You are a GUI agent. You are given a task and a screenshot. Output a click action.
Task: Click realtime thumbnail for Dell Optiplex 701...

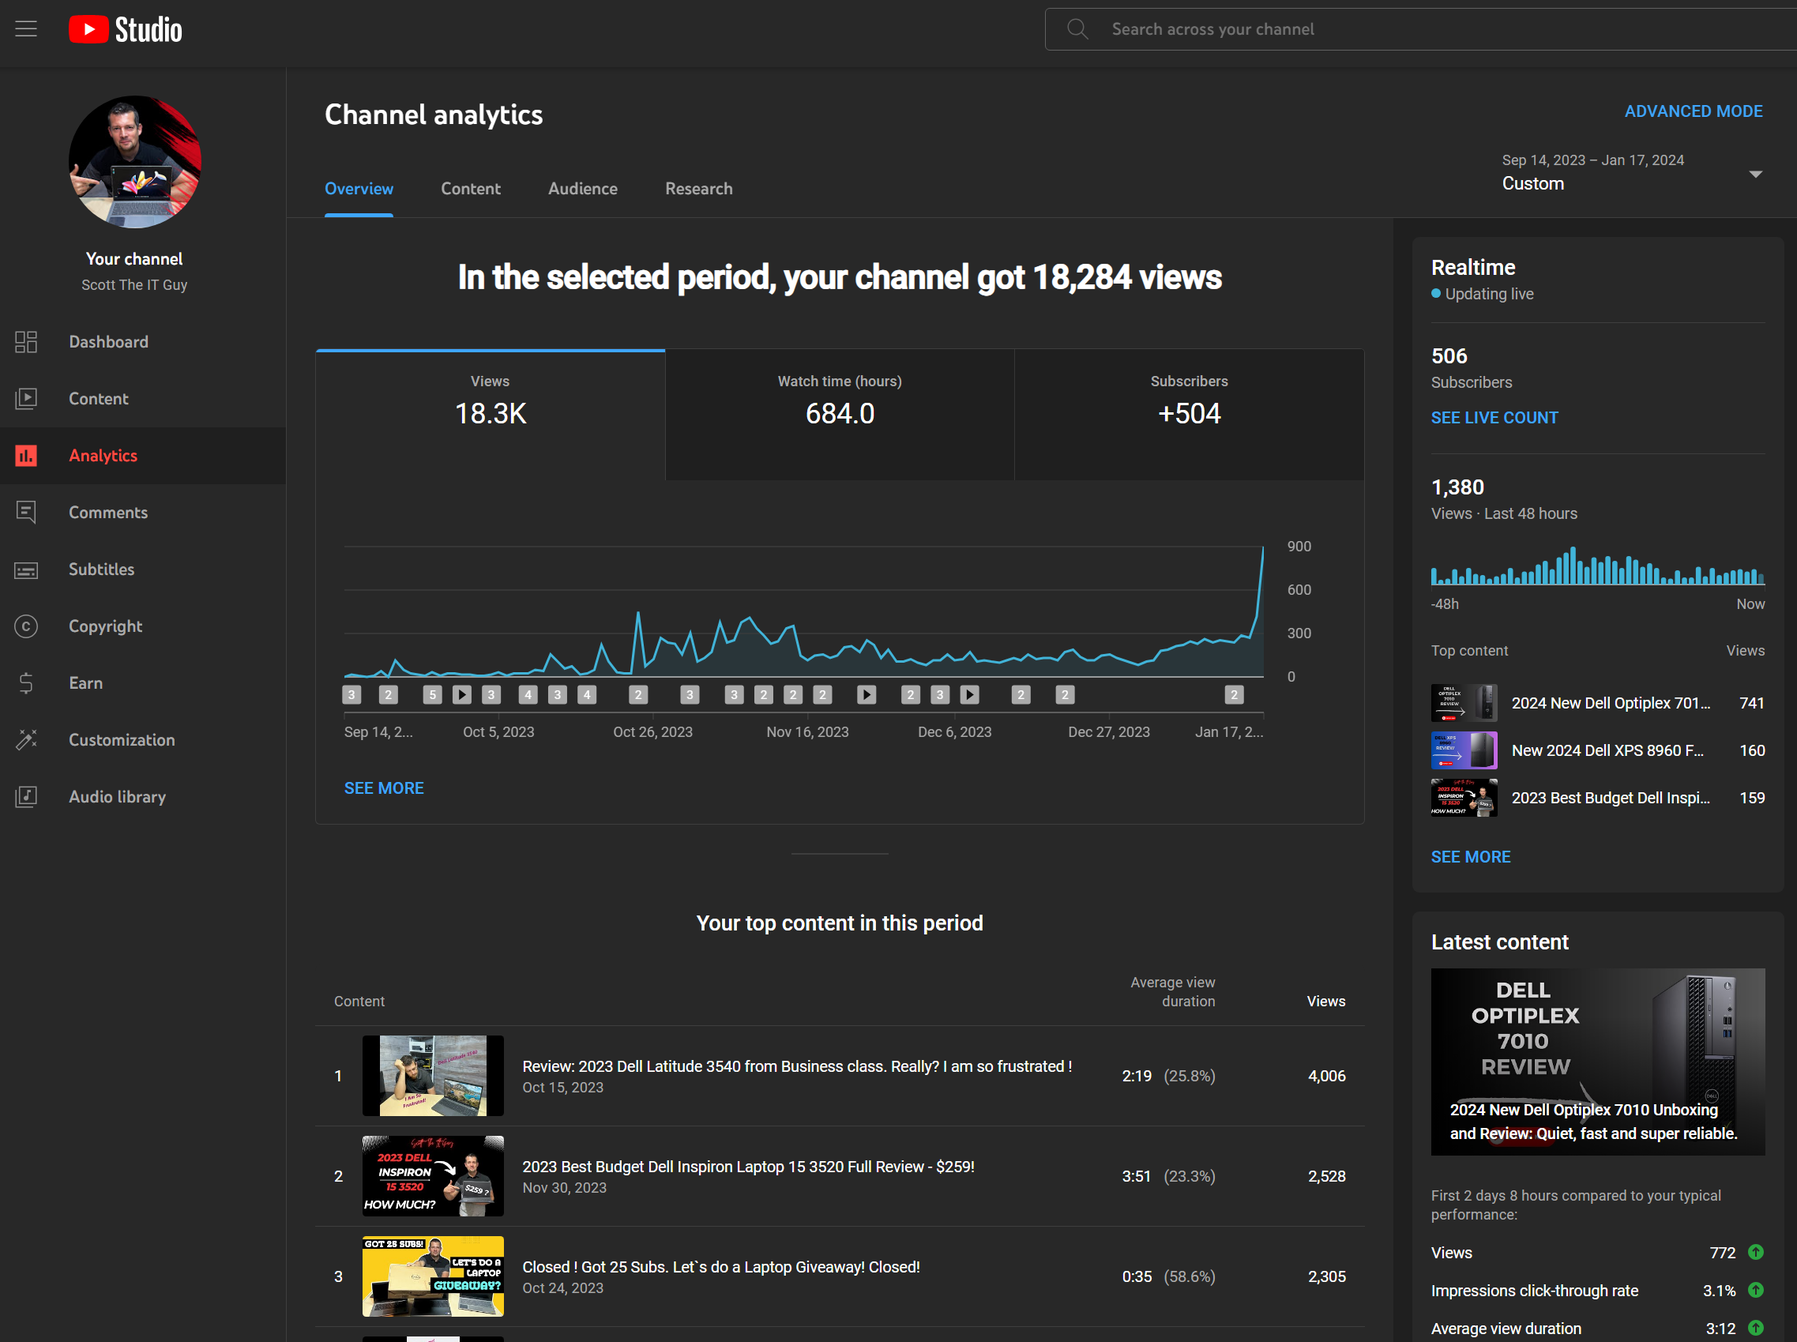click(x=1464, y=703)
